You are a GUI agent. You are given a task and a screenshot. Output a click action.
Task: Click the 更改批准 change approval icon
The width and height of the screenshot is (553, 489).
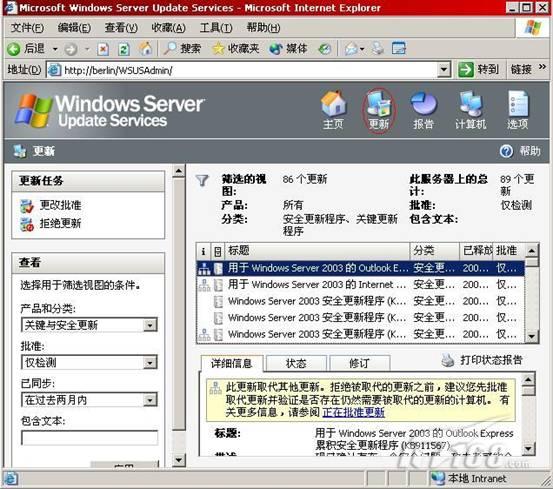coord(27,206)
